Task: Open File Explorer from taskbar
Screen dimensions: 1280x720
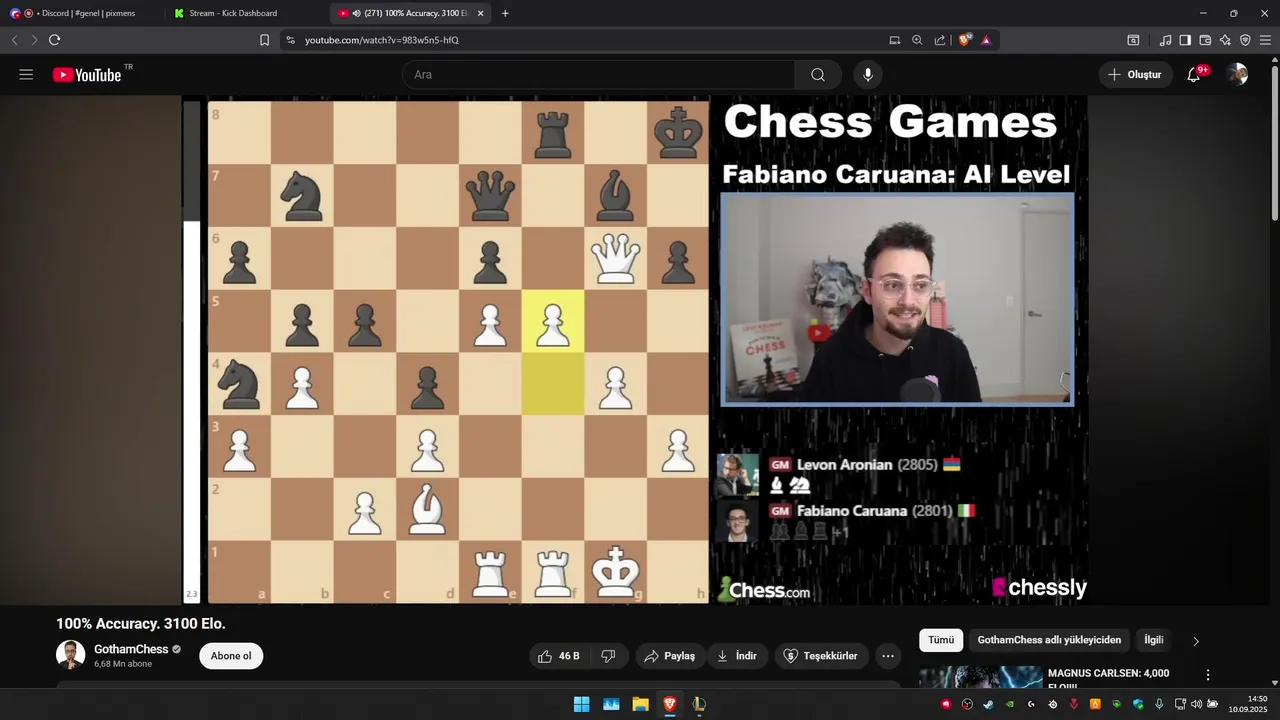Action: 640,704
